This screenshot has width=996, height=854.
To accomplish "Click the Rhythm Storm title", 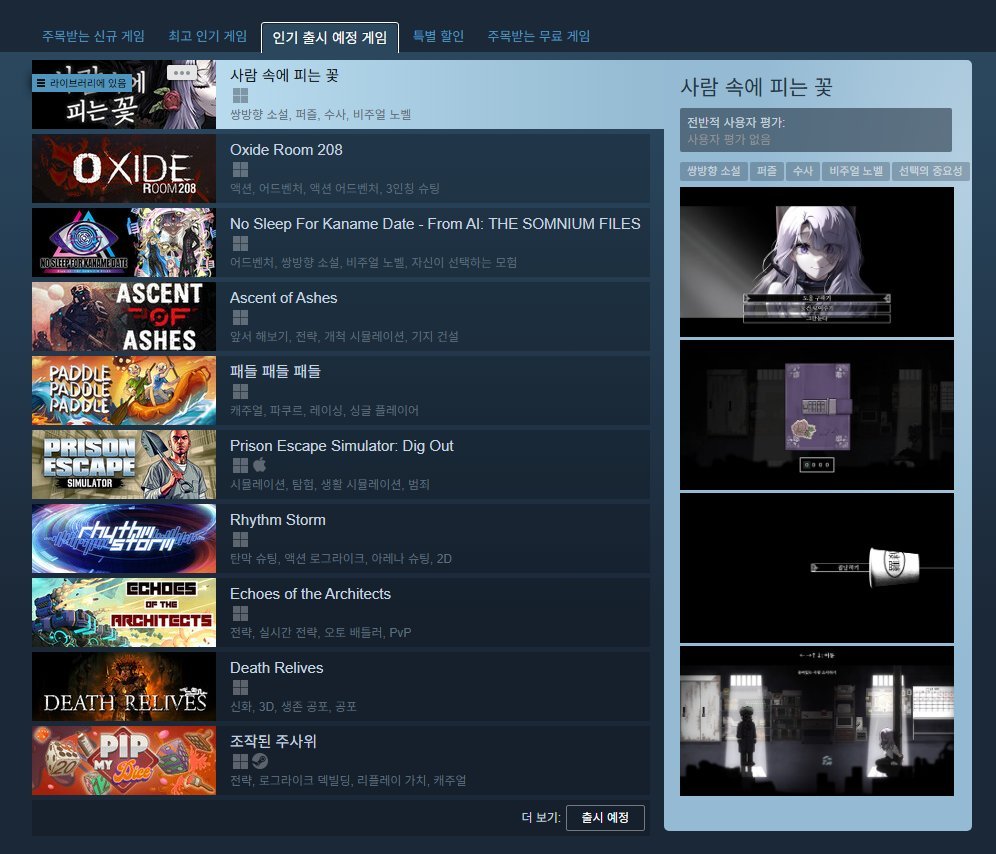I will click(278, 520).
